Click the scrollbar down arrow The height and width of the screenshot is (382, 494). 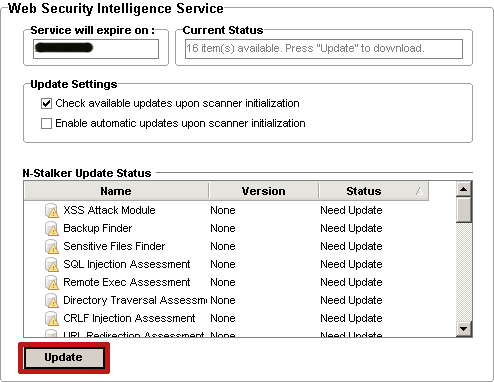coord(463,329)
